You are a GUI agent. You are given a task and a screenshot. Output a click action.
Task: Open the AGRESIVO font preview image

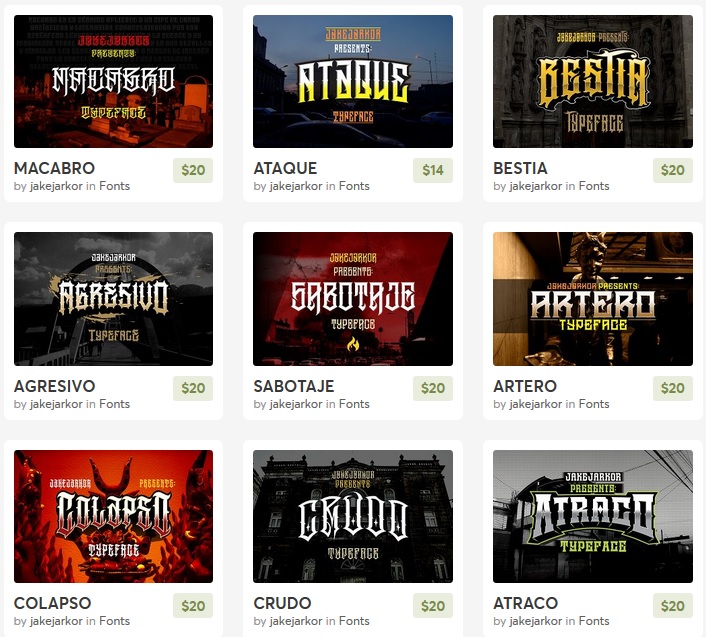(x=113, y=299)
